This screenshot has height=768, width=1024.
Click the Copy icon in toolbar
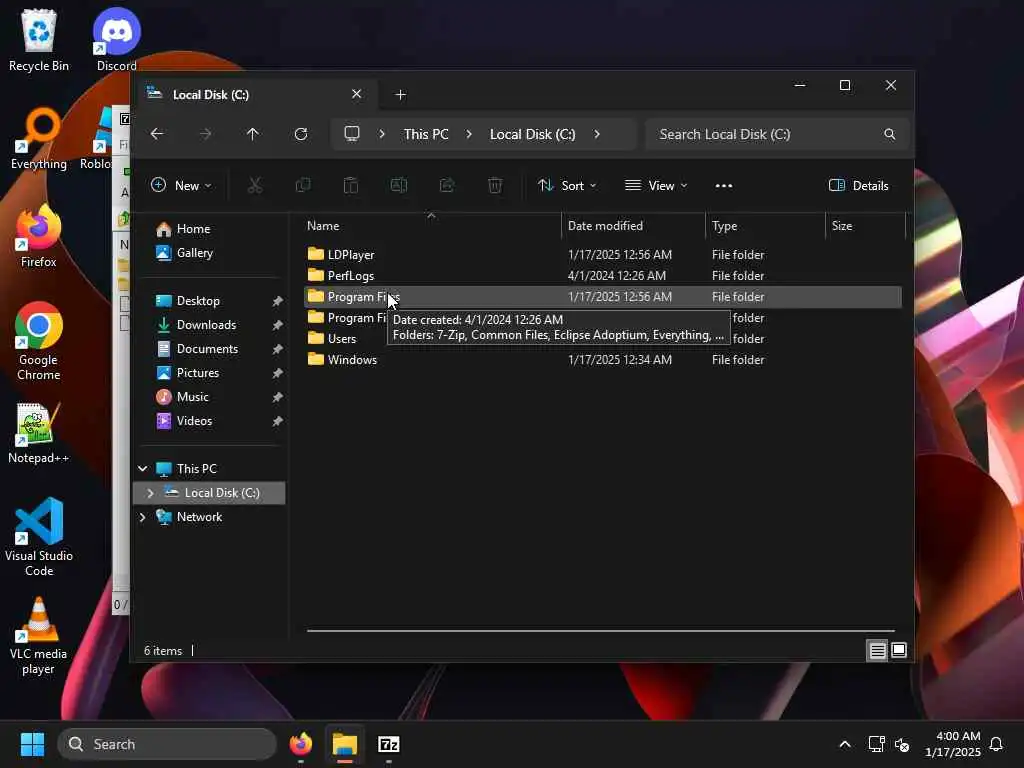(x=303, y=185)
